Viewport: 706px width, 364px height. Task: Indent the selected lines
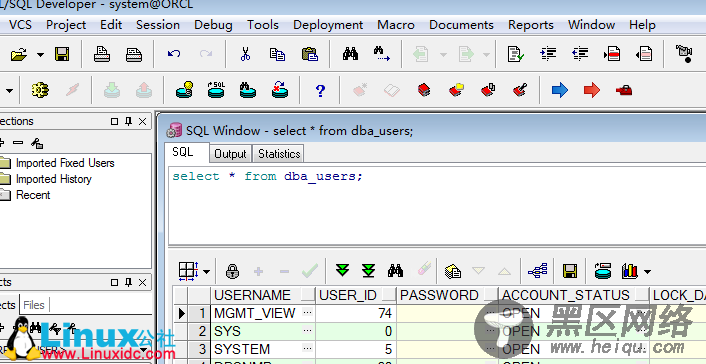tap(548, 54)
